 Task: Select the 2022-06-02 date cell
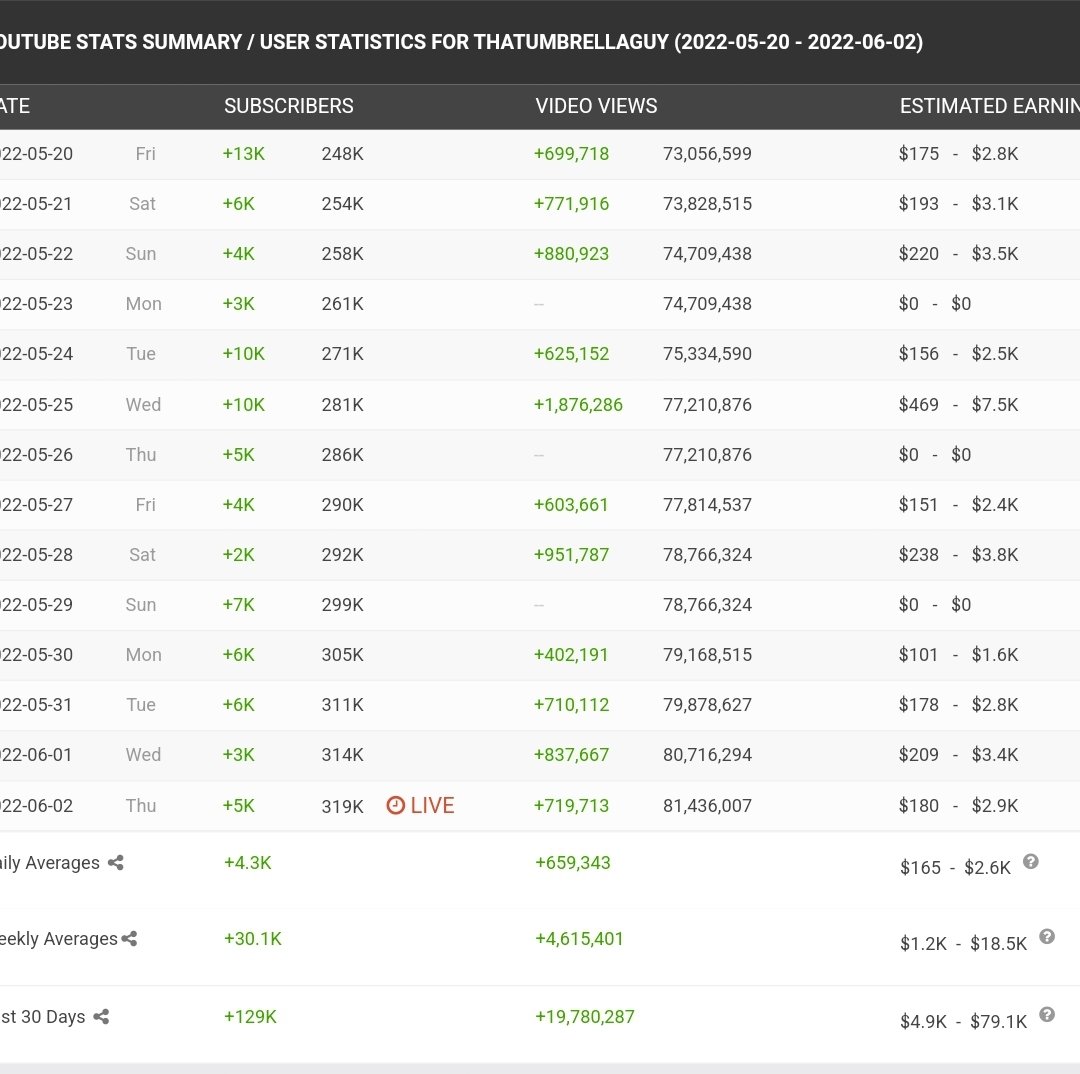[36, 805]
